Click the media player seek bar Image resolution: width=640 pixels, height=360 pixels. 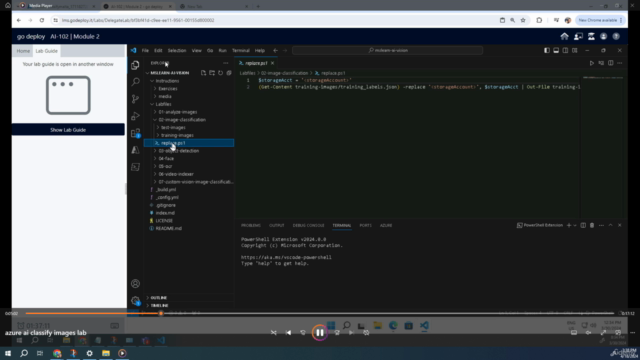pos(320,313)
